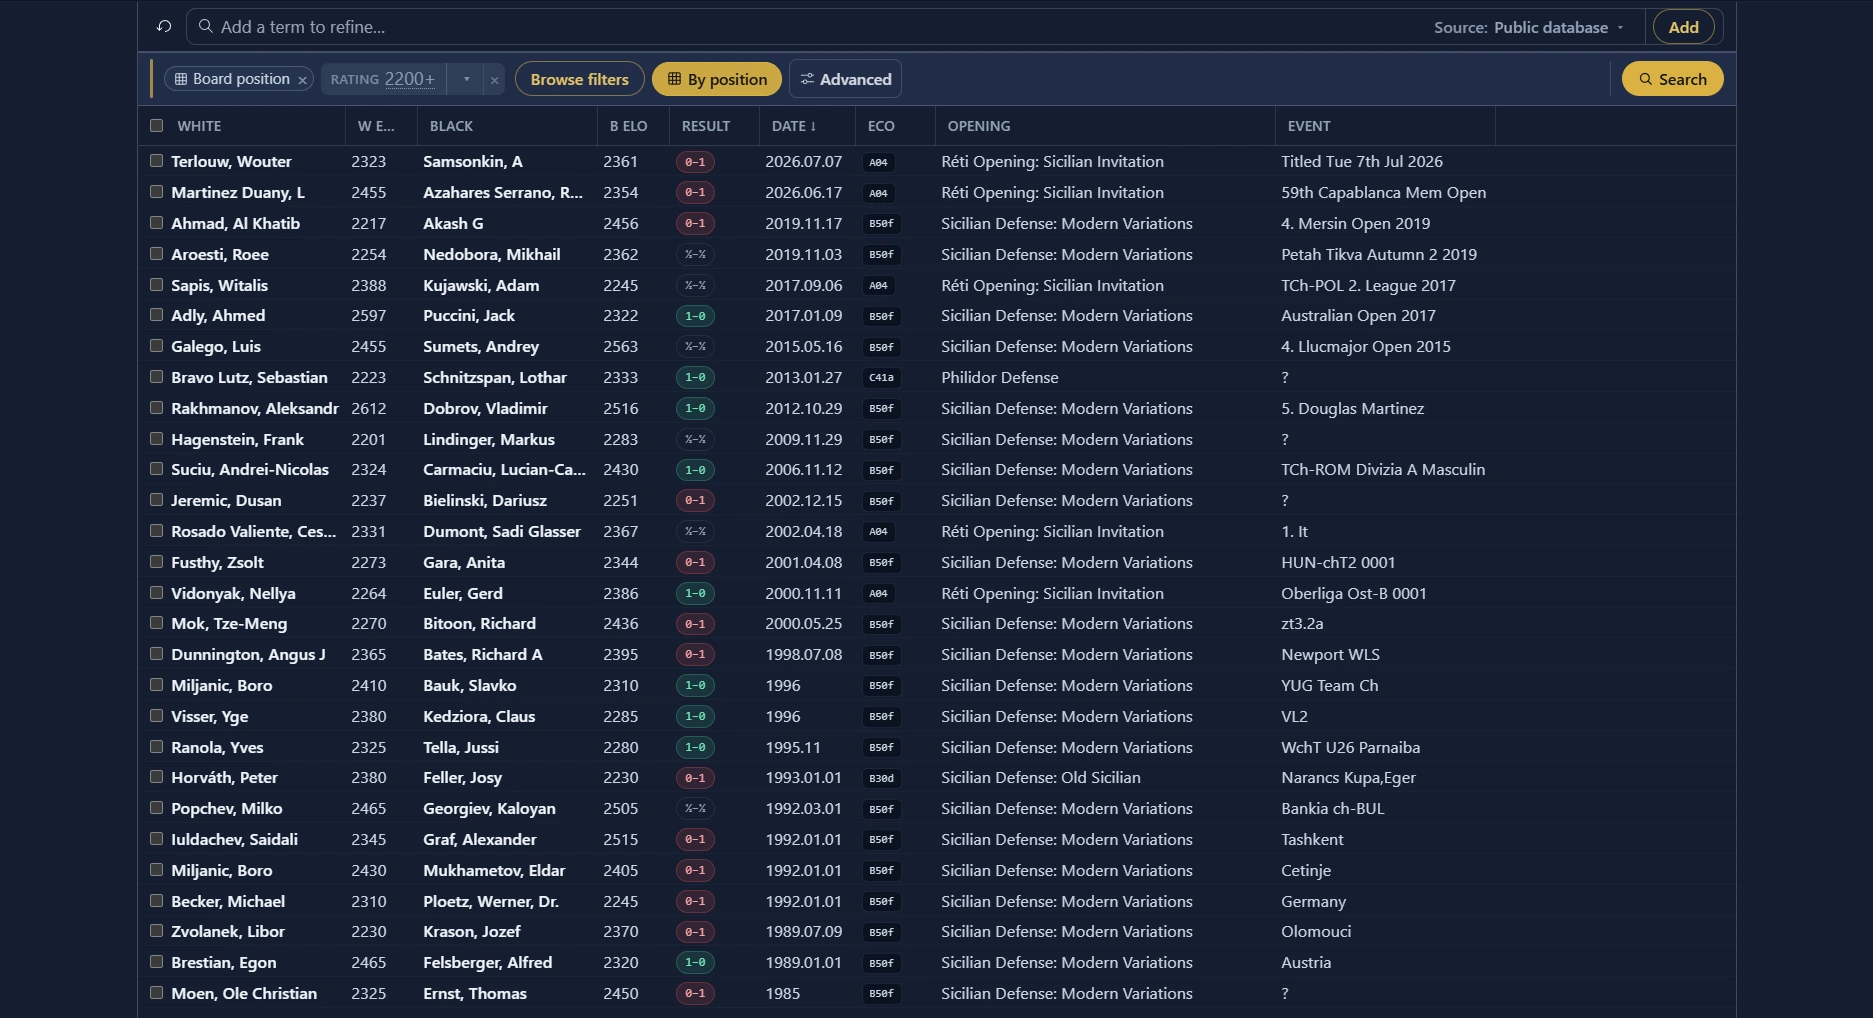1873x1018 pixels.
Task: Check the Martinez Duany, L game row
Action: 156,192
